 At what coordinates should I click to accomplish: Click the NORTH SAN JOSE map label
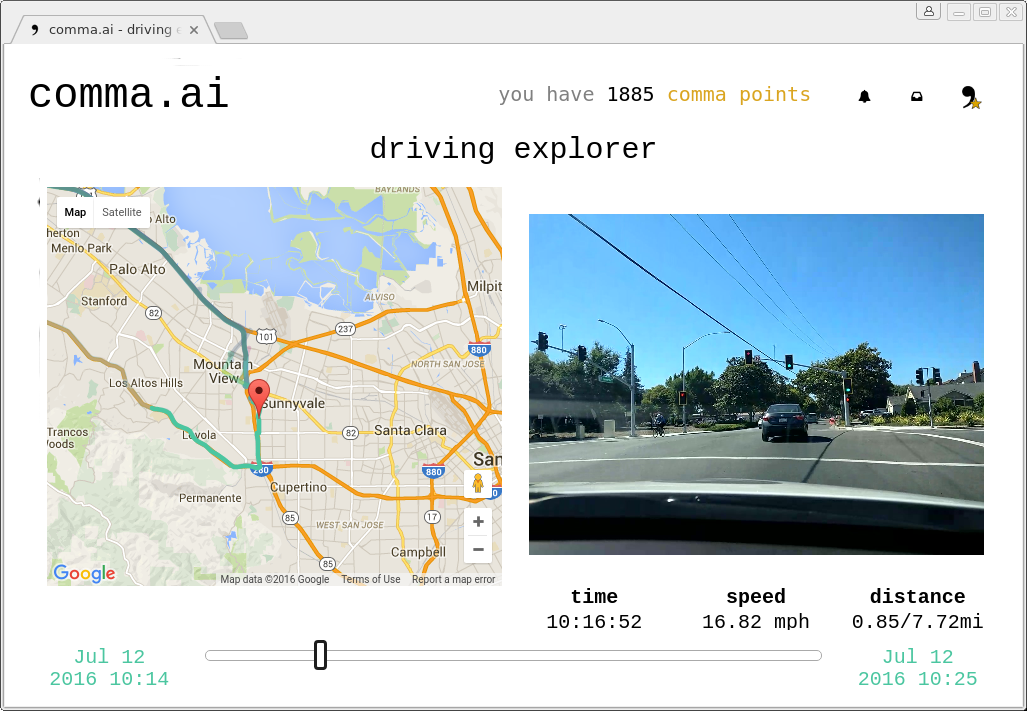click(x=448, y=364)
